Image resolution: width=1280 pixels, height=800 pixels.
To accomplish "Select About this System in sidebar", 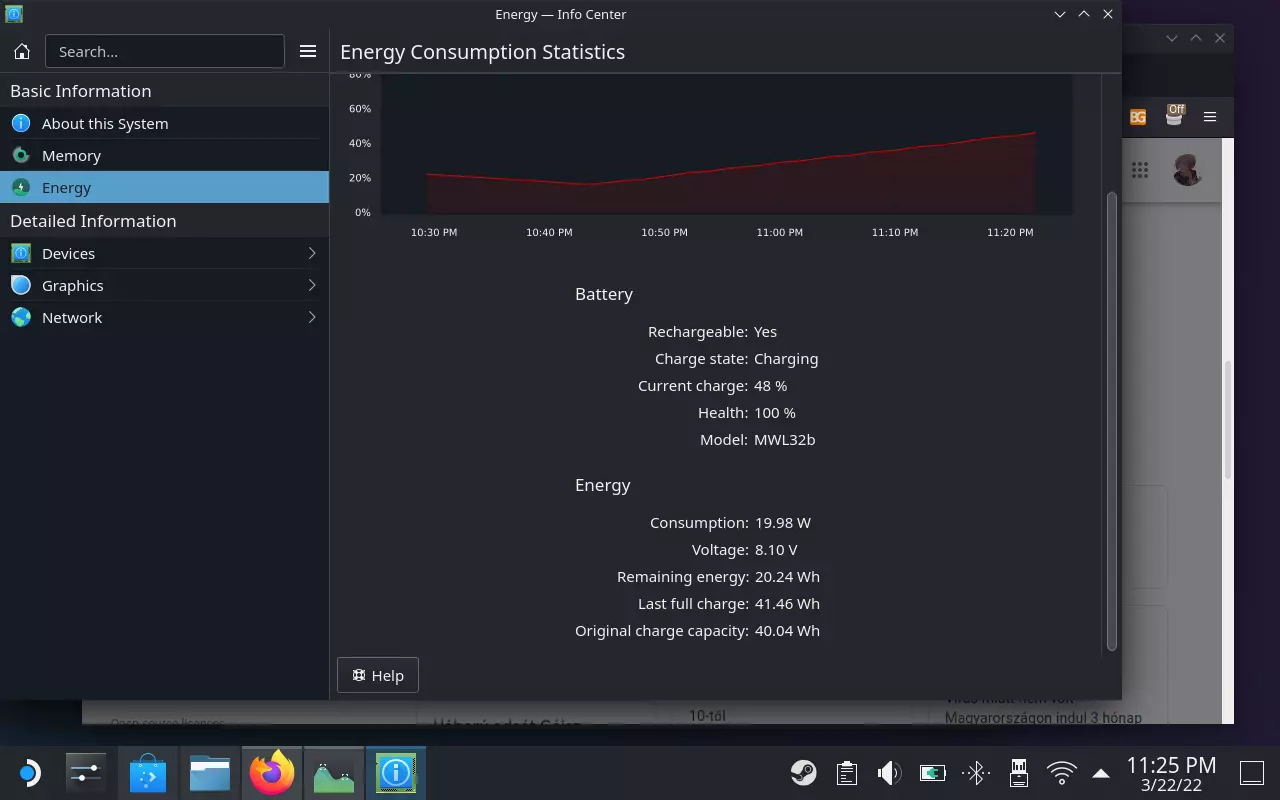I will [105, 124].
